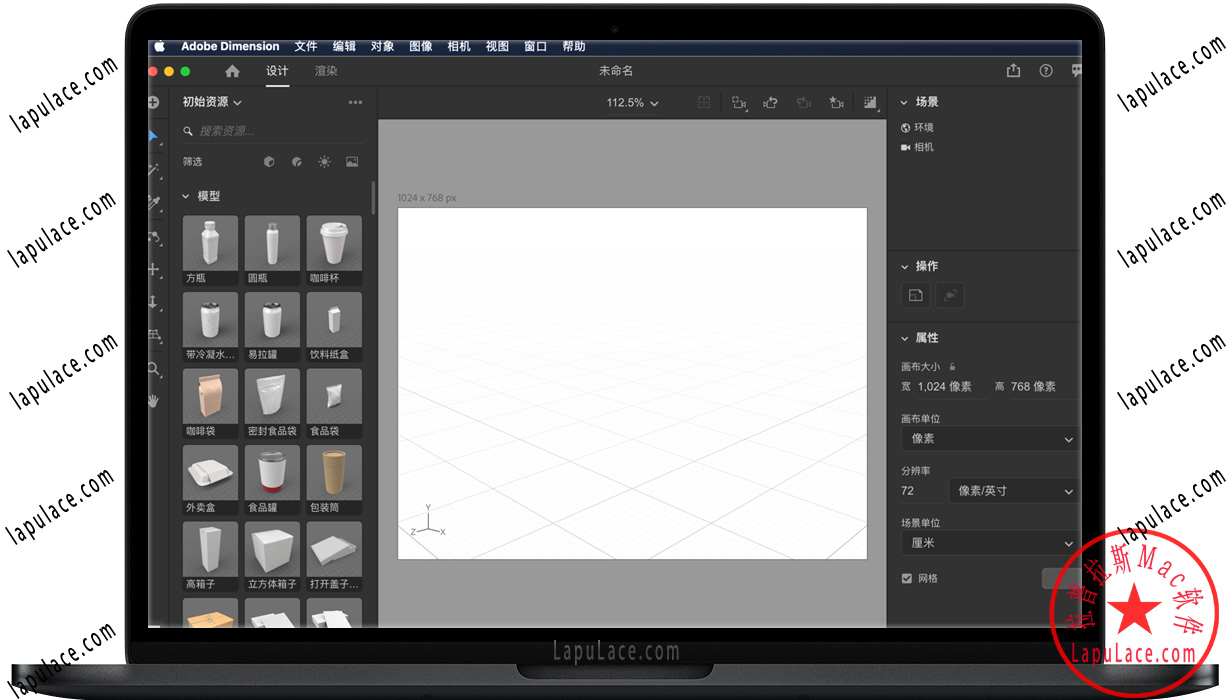
Task: Click the lock icon next to 画布大小
Action: click(954, 366)
